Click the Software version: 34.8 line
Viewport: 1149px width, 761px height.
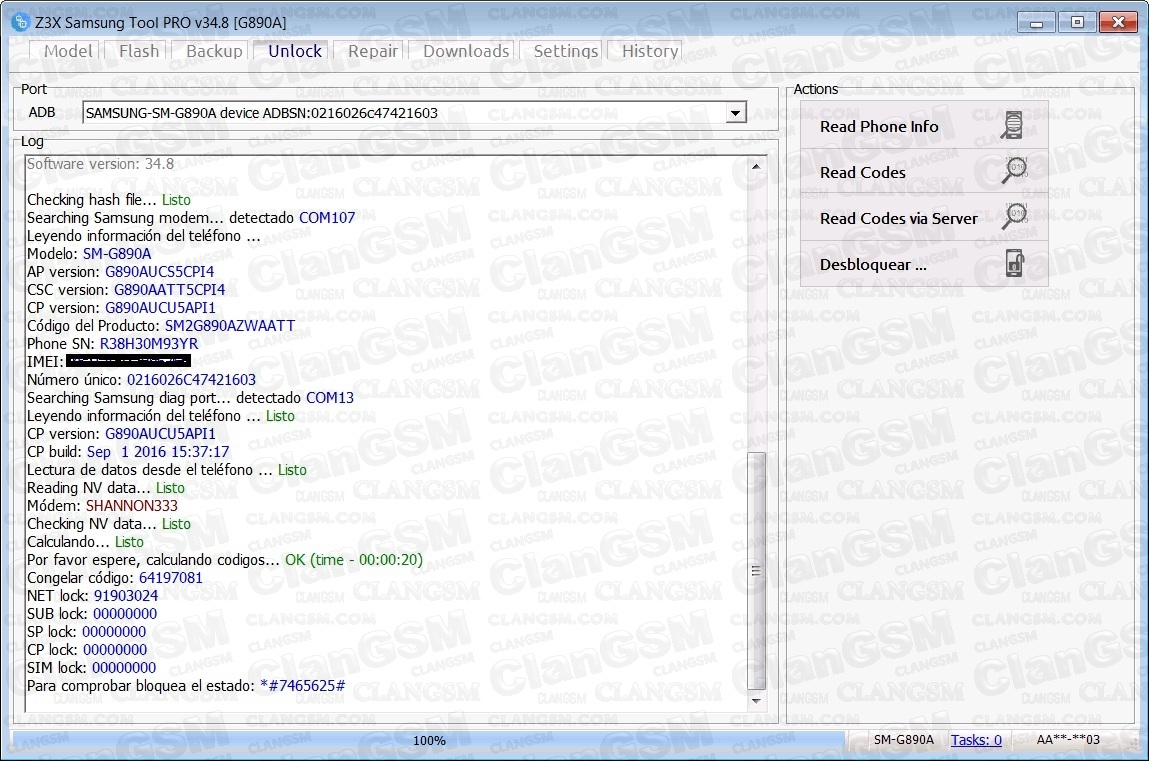(100, 164)
